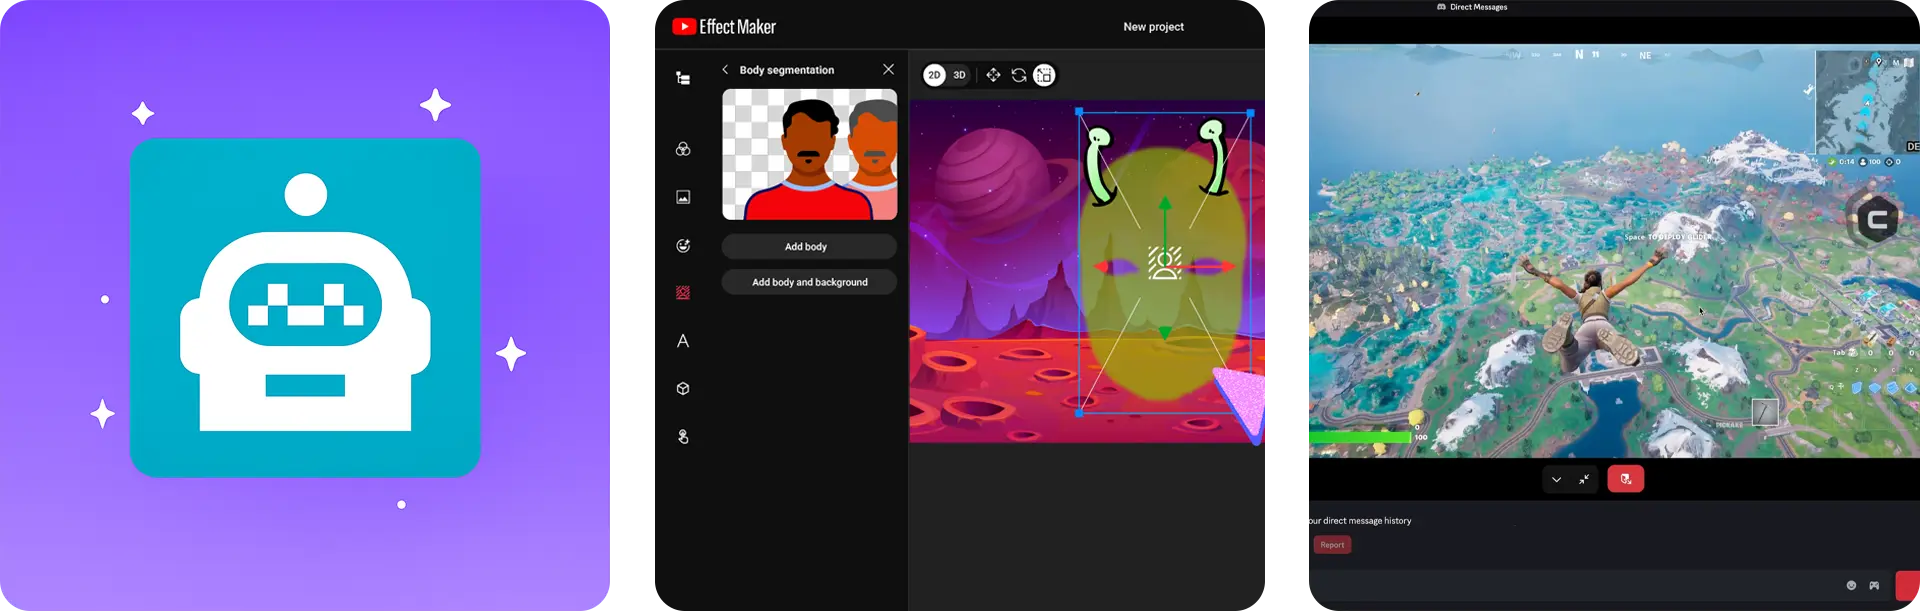Click the Add body button
1920x611 pixels.
point(809,246)
